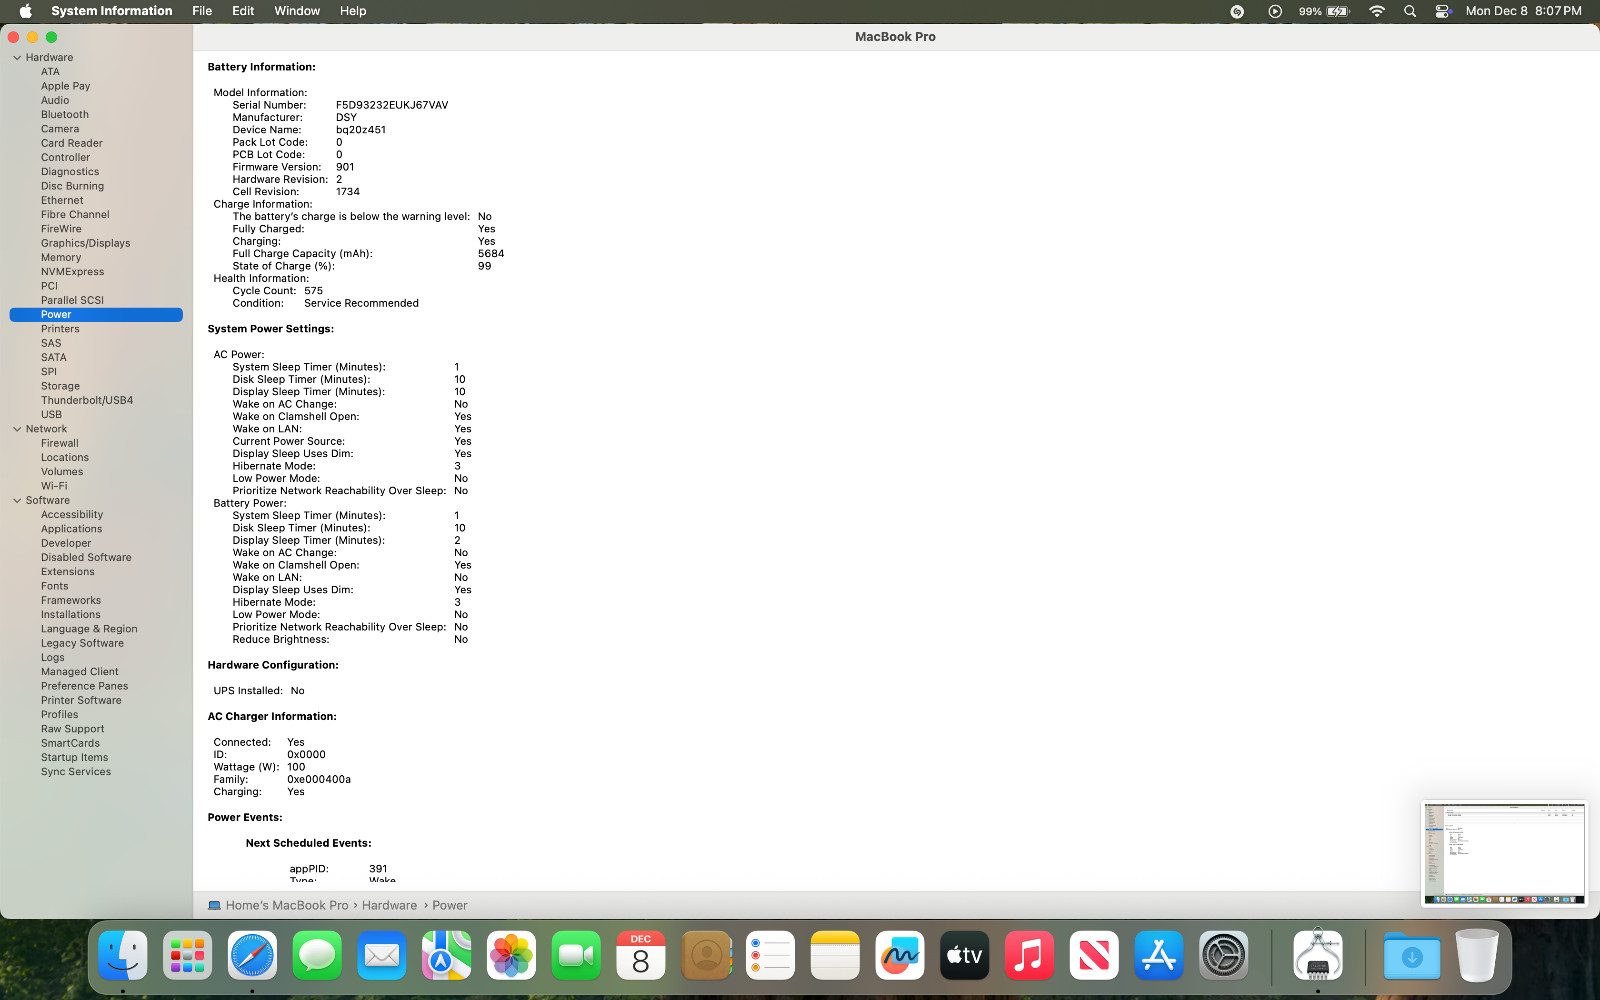This screenshot has height=1000, width=1600.
Task: Open News app in Dock
Action: point(1094,956)
